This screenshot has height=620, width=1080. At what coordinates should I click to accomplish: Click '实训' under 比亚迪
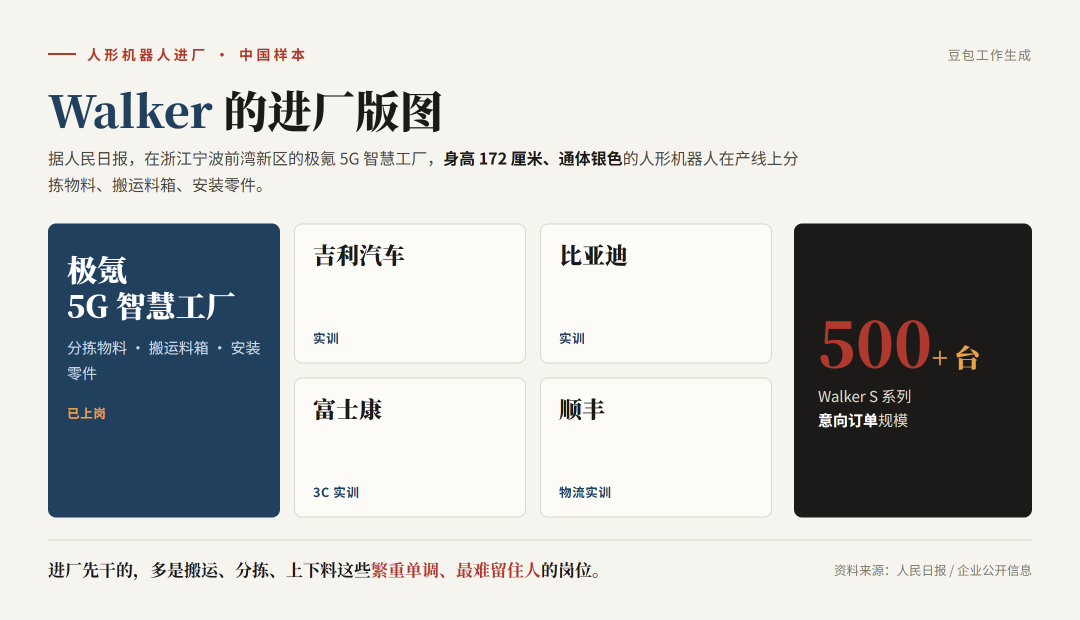pos(572,338)
